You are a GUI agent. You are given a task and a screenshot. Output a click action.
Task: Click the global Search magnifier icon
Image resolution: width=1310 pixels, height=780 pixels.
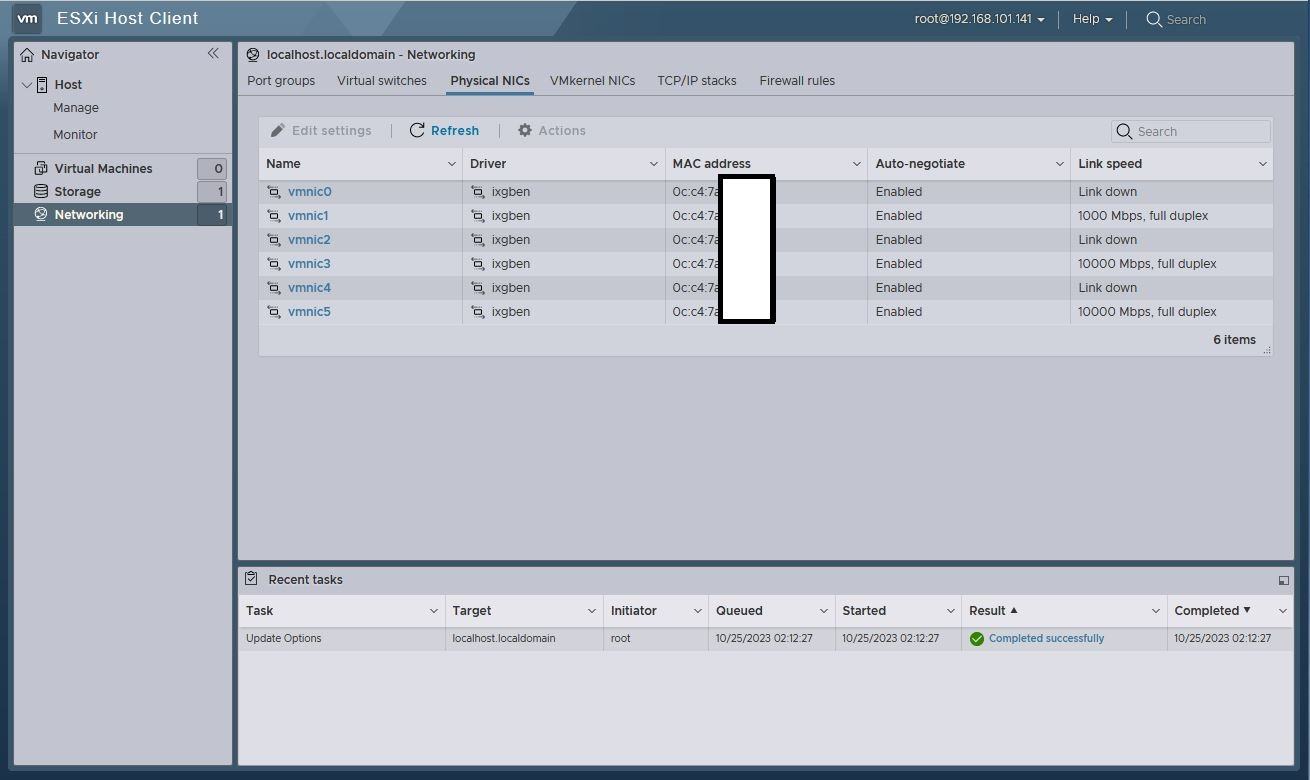tap(1154, 19)
